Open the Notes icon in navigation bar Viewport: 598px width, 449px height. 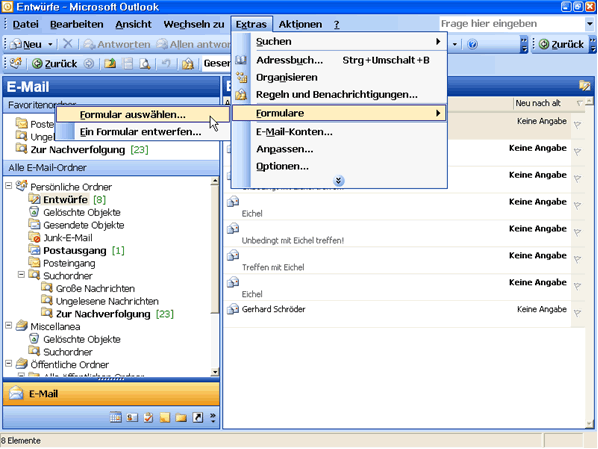(165, 418)
